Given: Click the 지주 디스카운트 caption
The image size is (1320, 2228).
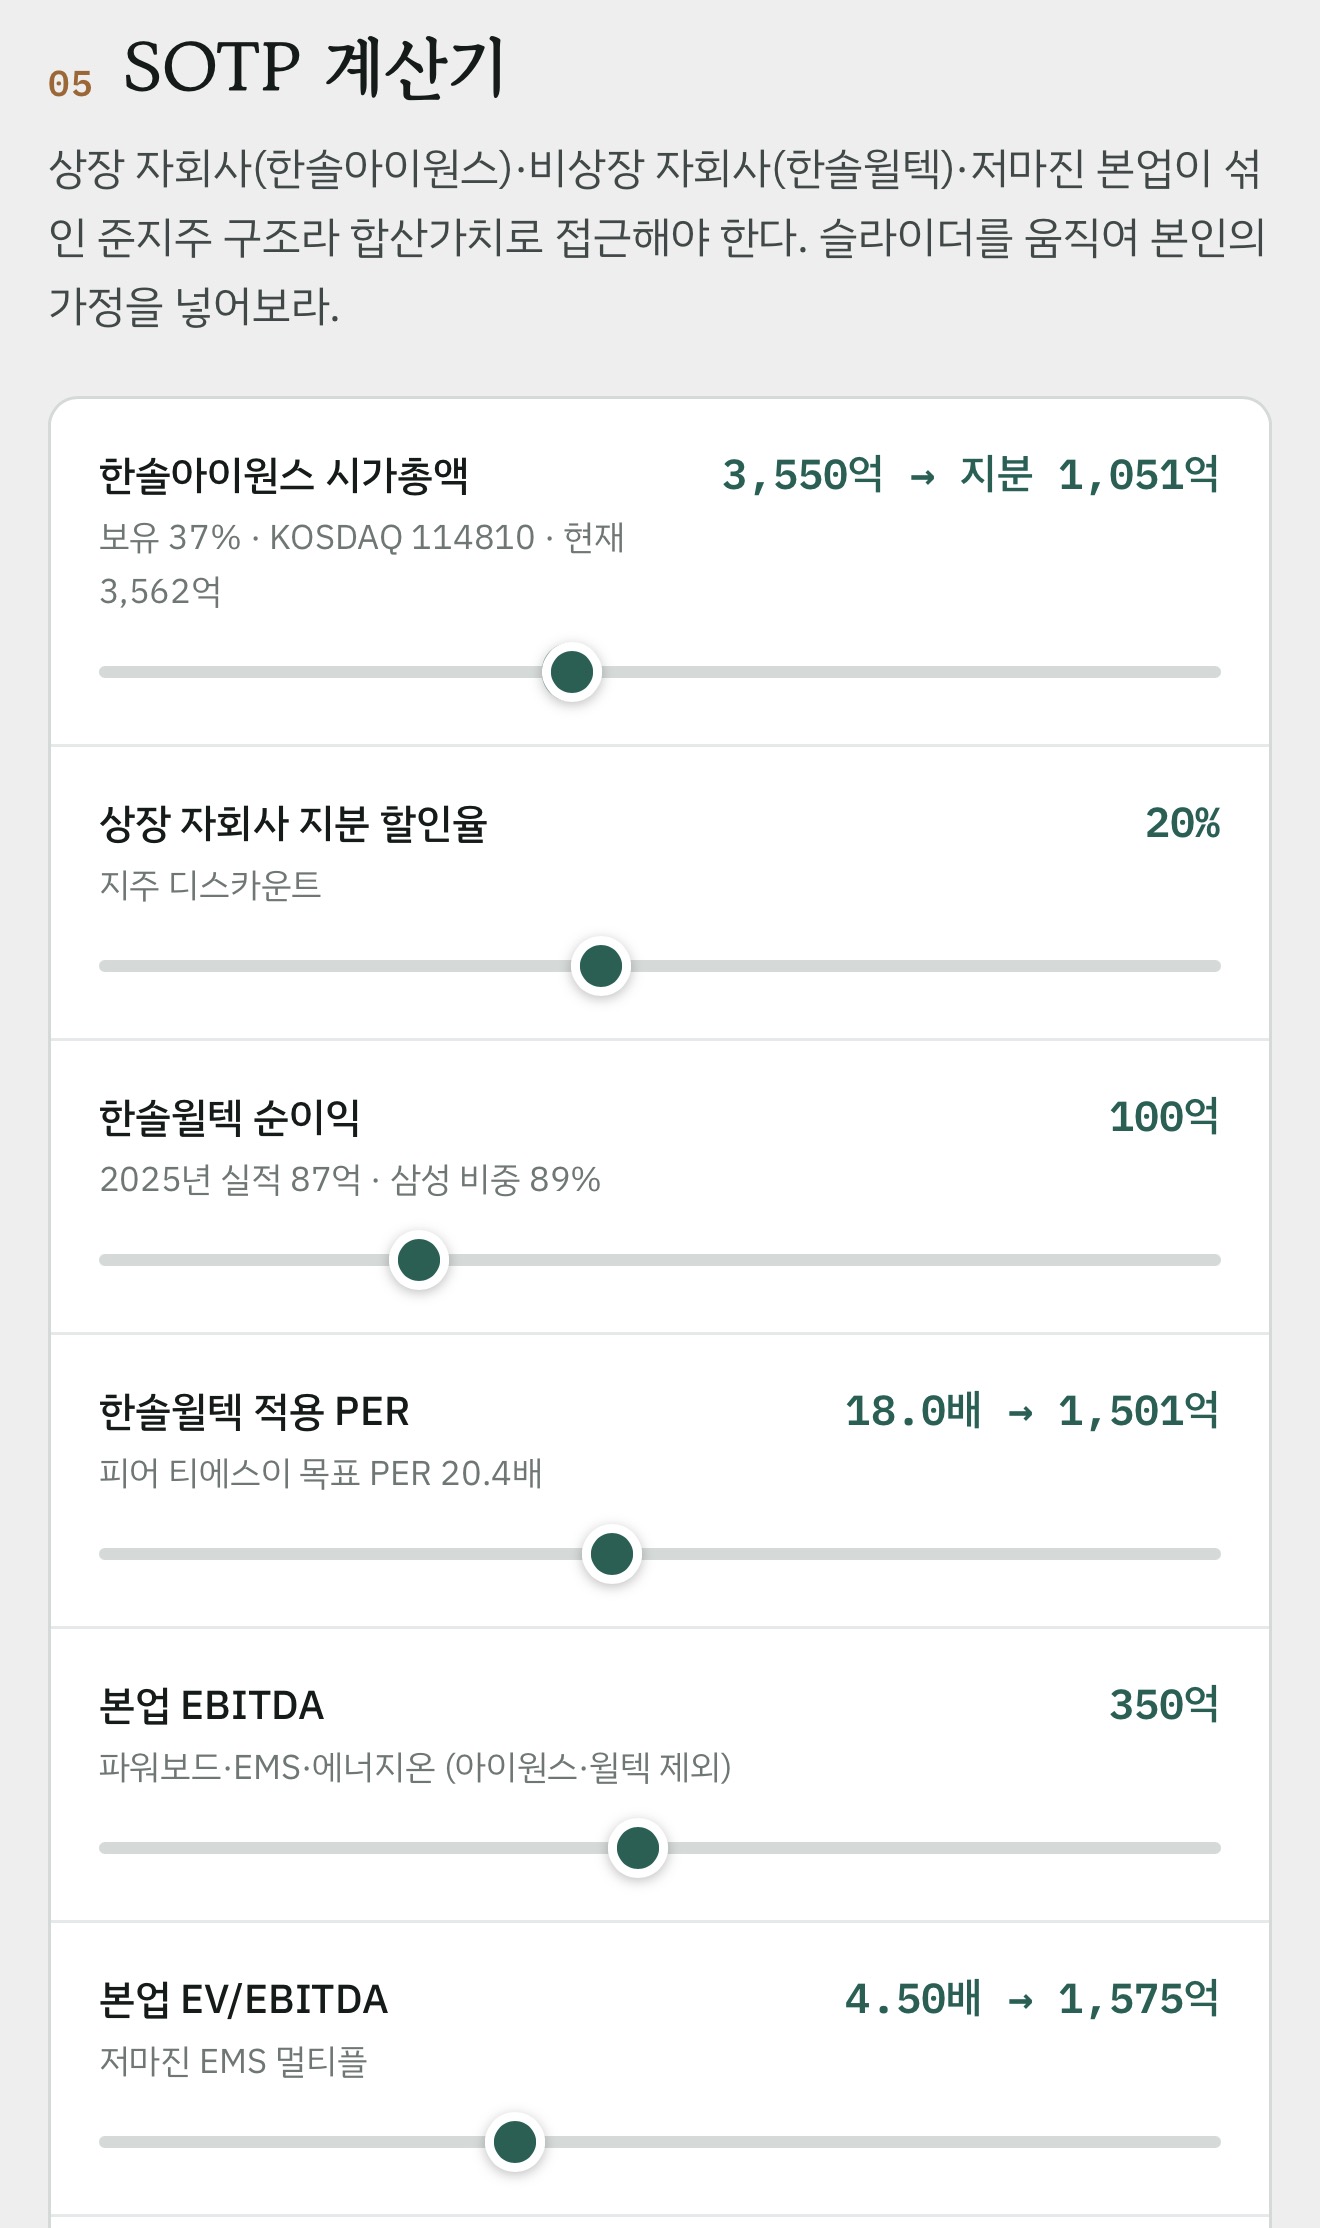Looking at the screenshot, I should pyautogui.click(x=210, y=885).
